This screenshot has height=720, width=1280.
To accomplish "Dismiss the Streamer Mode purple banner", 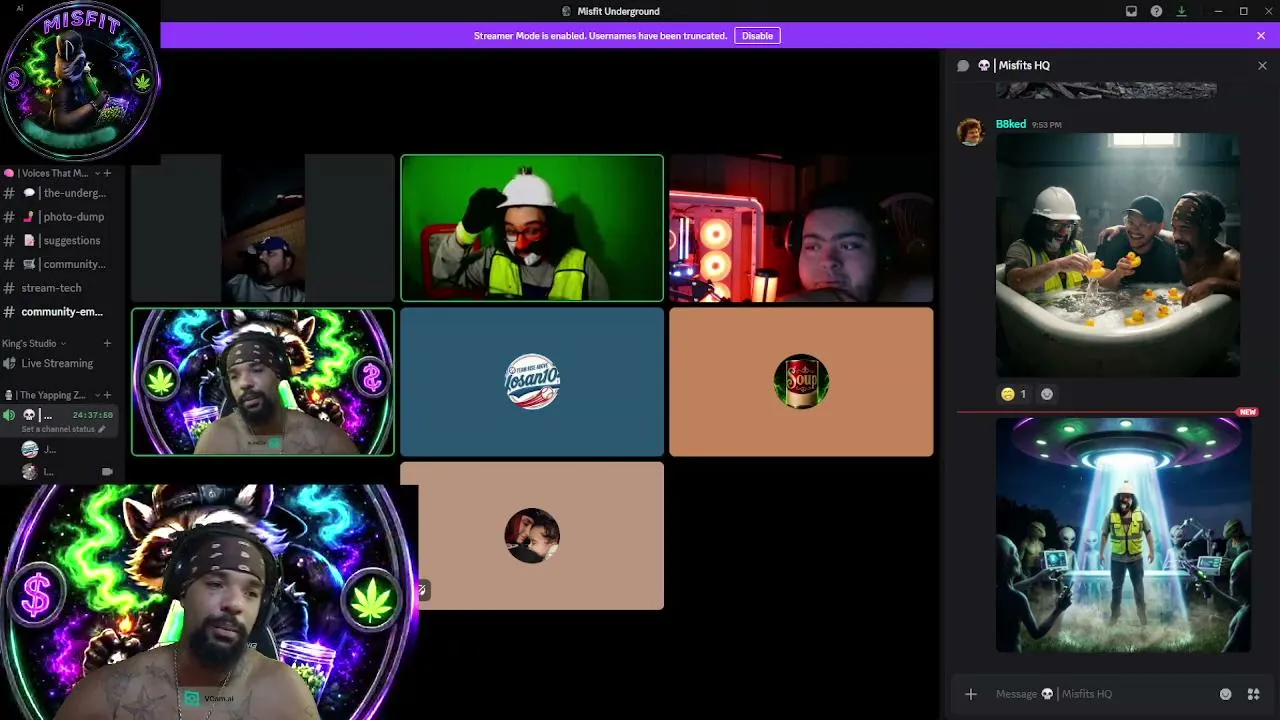I will tap(1261, 36).
